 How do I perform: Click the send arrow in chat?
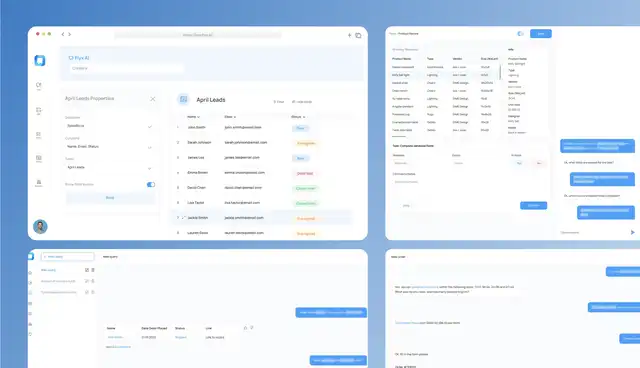tap(632, 232)
